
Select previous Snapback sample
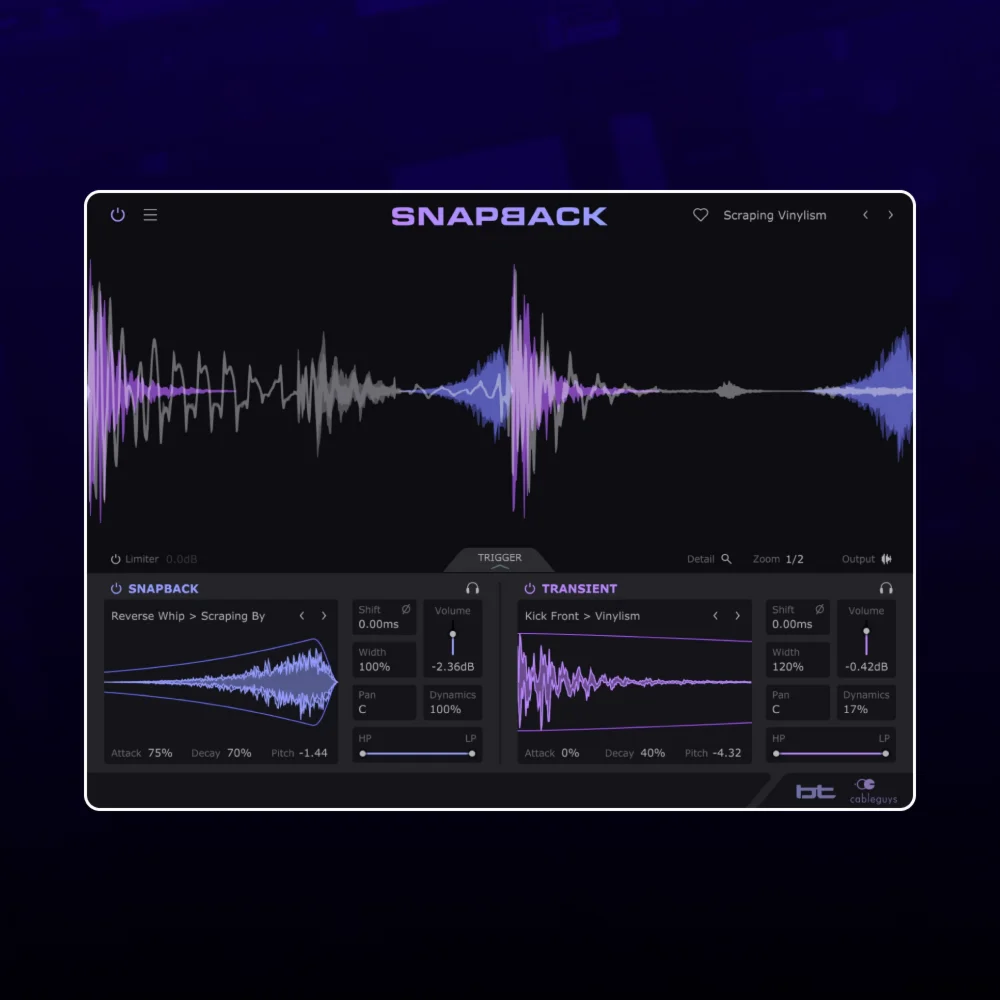point(302,615)
